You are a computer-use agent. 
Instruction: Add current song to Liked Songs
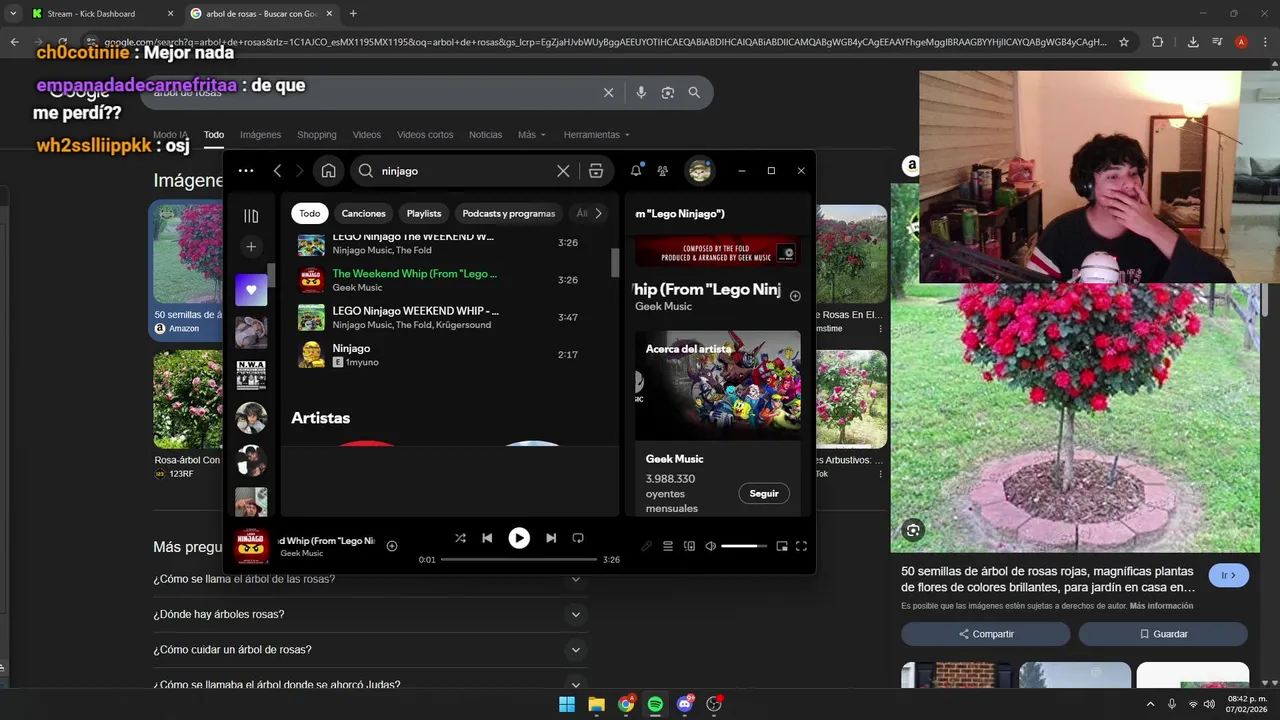pos(392,546)
